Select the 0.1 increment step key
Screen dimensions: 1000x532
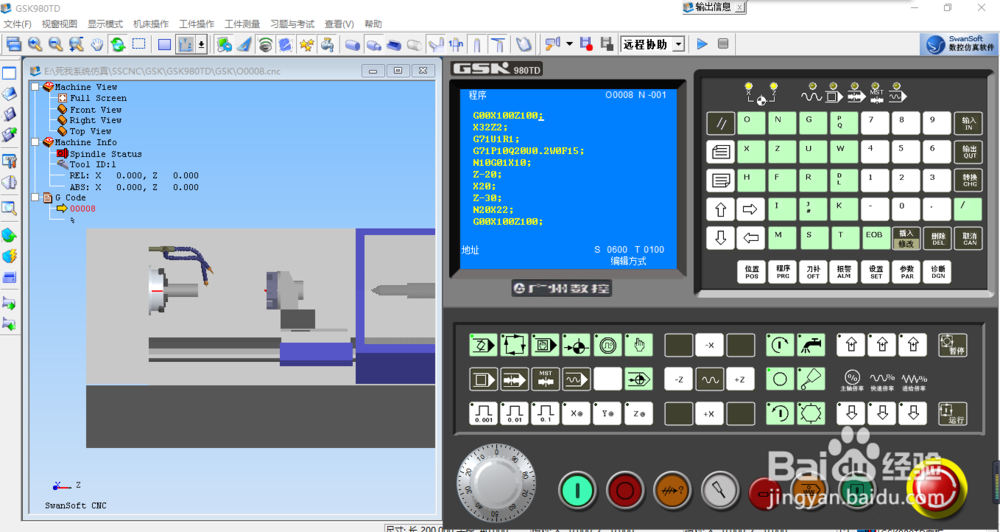coord(545,413)
